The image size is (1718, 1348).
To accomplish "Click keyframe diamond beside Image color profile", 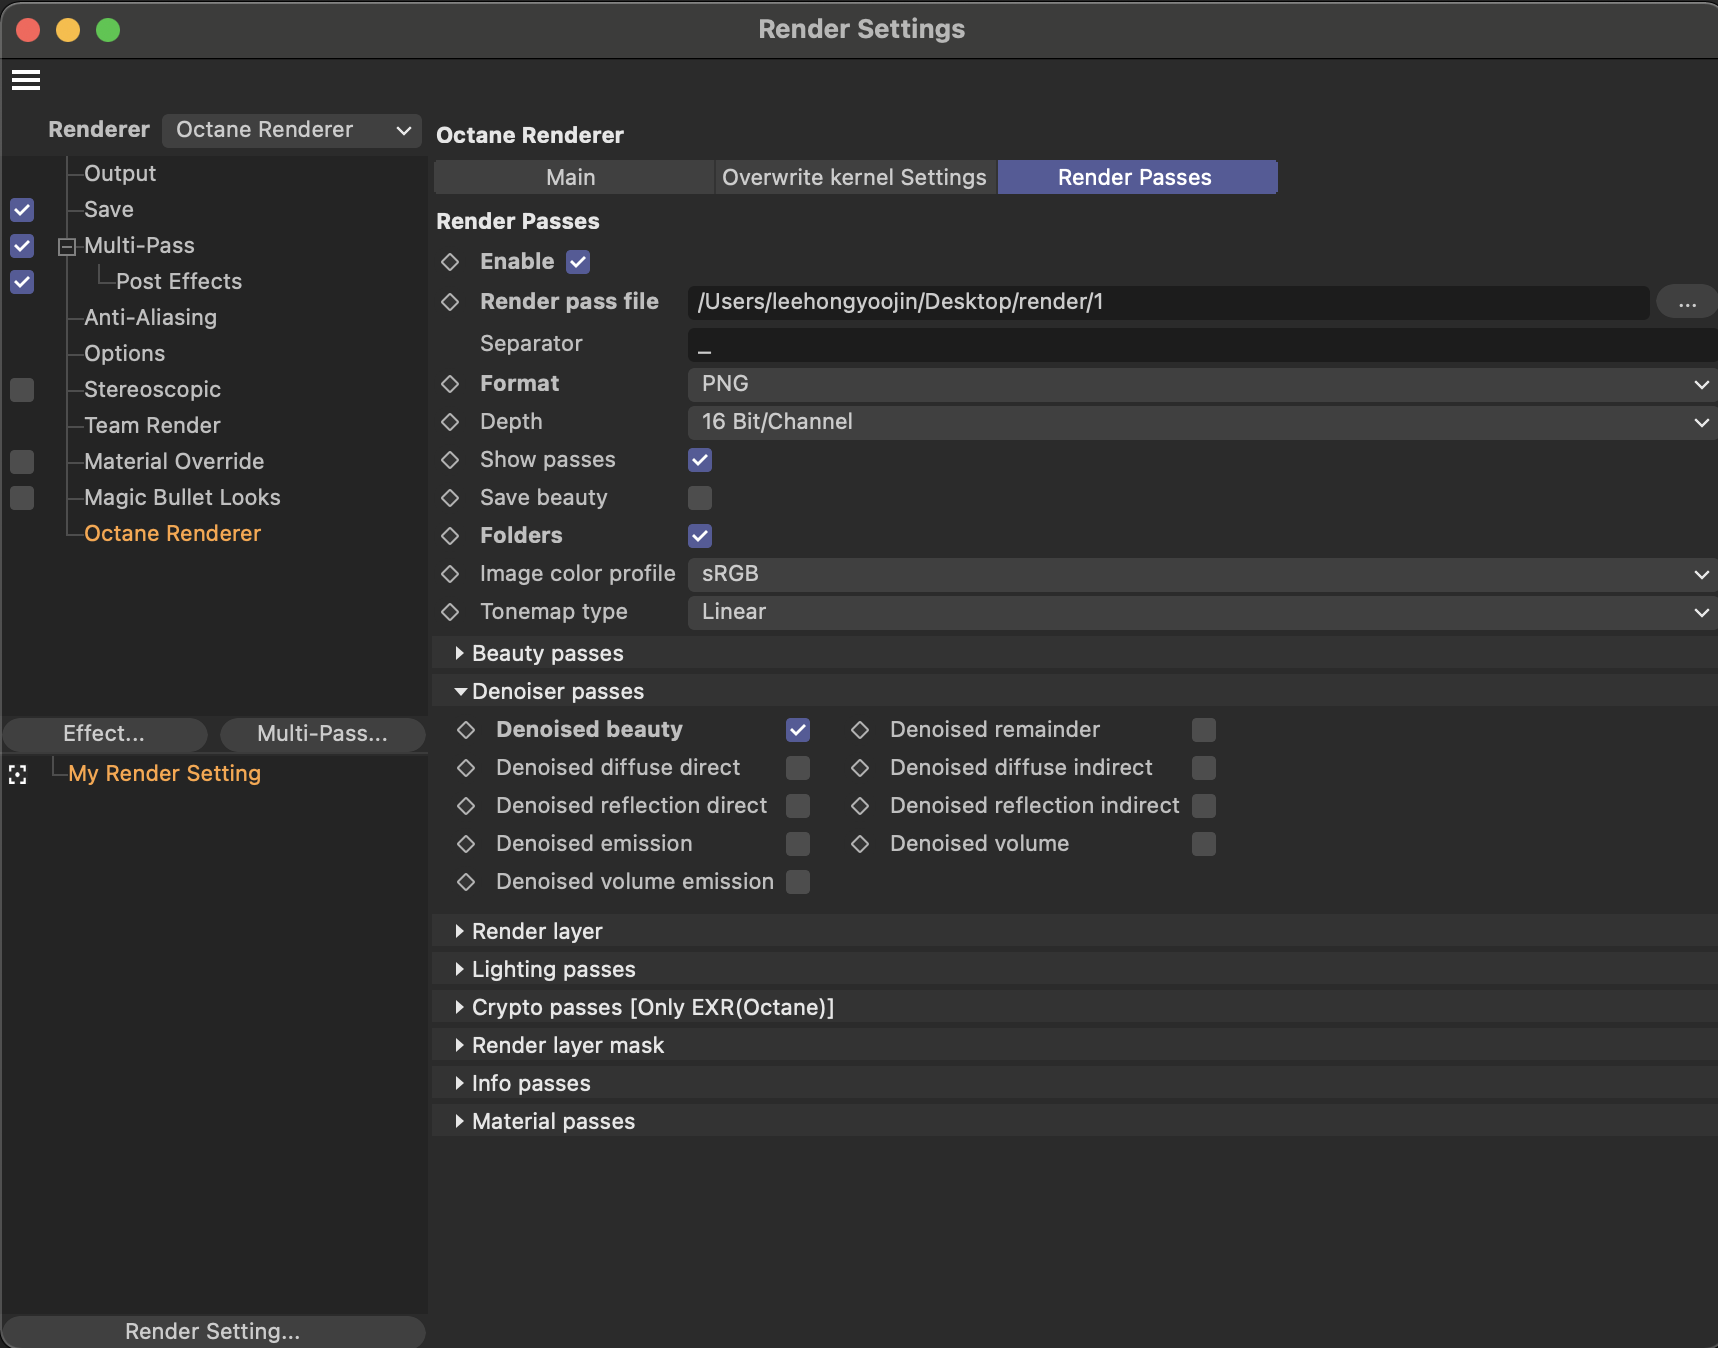I will pos(450,574).
